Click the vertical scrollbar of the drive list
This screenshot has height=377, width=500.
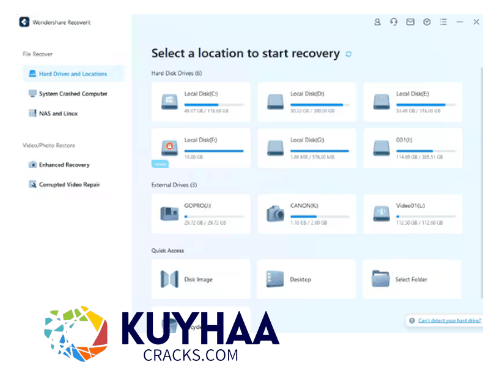(x=482, y=183)
